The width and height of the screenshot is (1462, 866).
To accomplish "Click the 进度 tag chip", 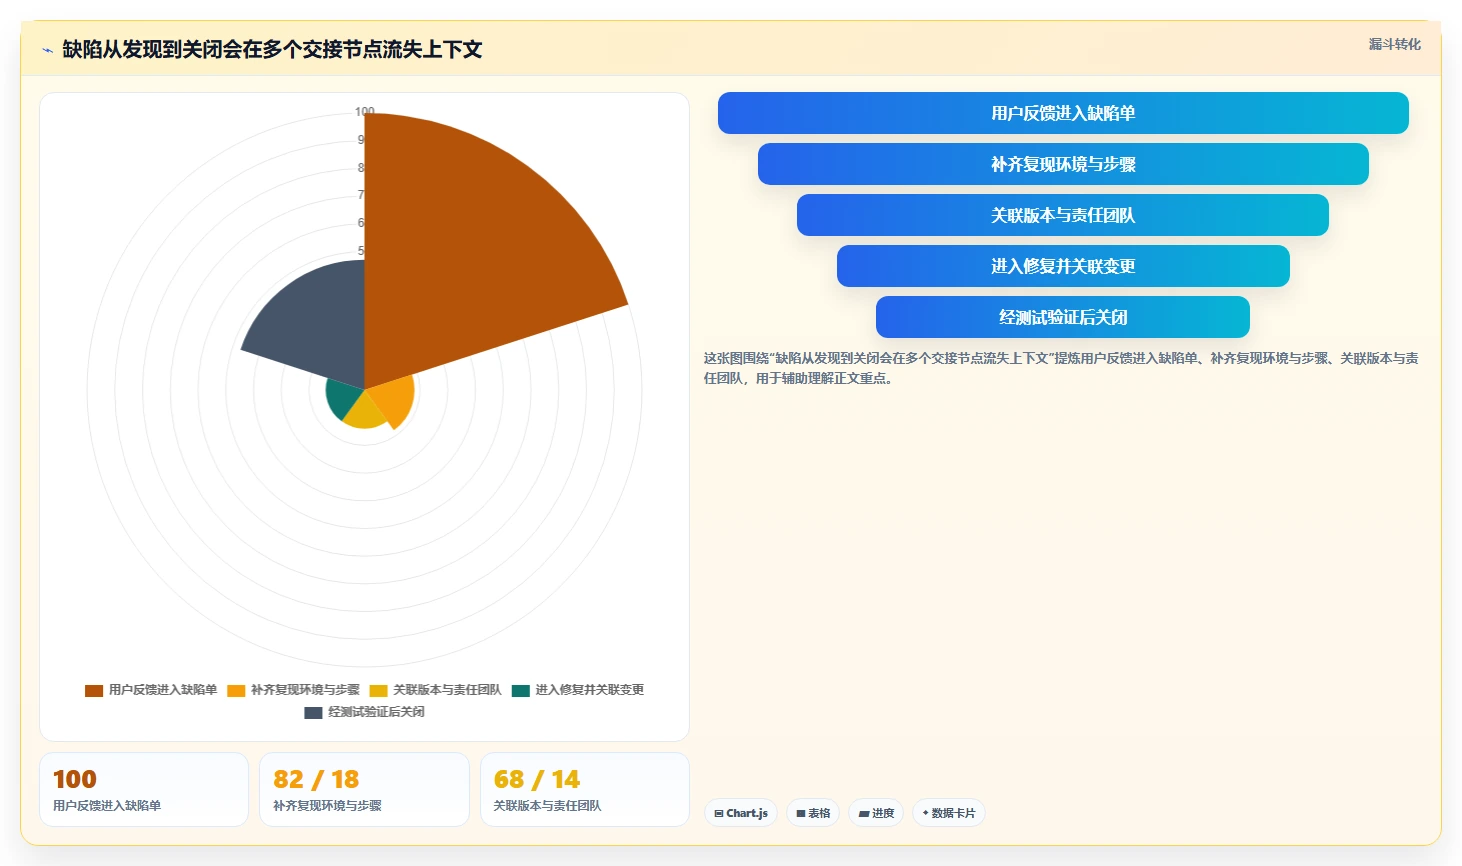I will tap(876, 813).
